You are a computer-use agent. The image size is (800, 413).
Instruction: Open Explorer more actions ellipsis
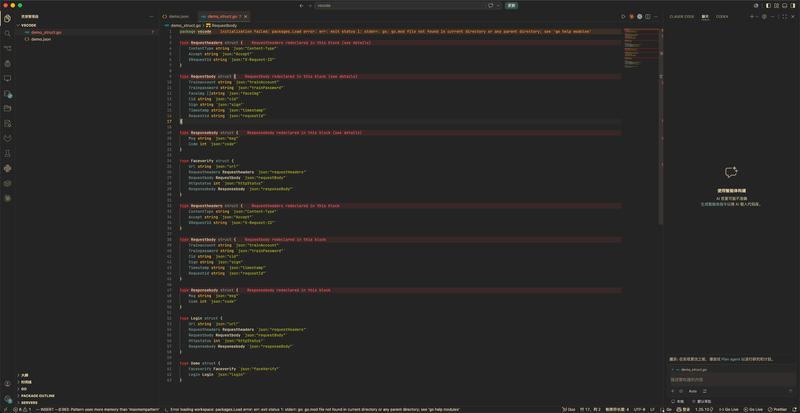pos(151,16)
